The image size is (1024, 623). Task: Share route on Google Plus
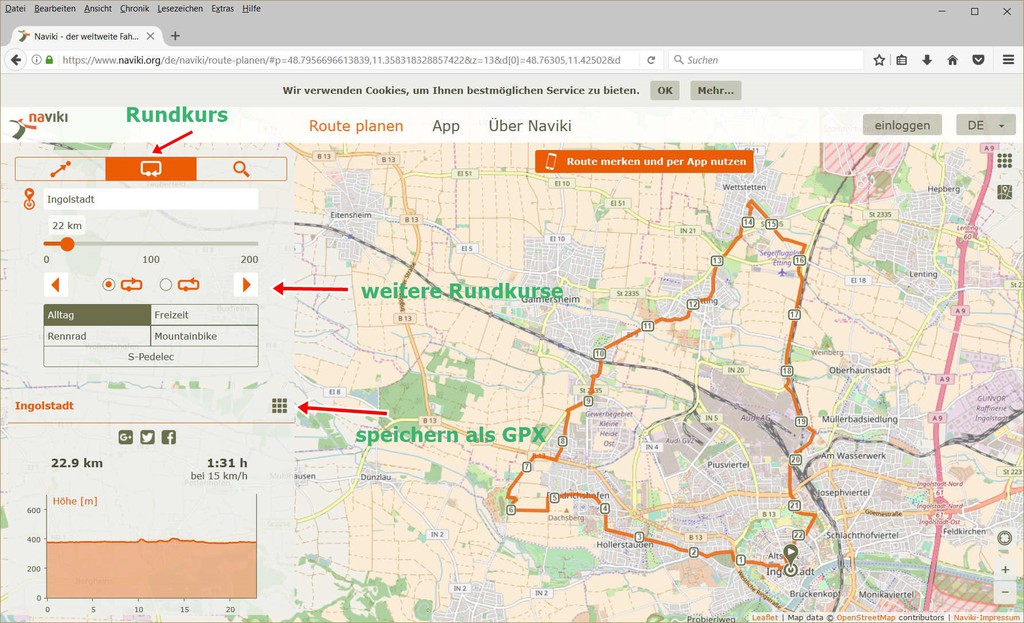(126, 437)
